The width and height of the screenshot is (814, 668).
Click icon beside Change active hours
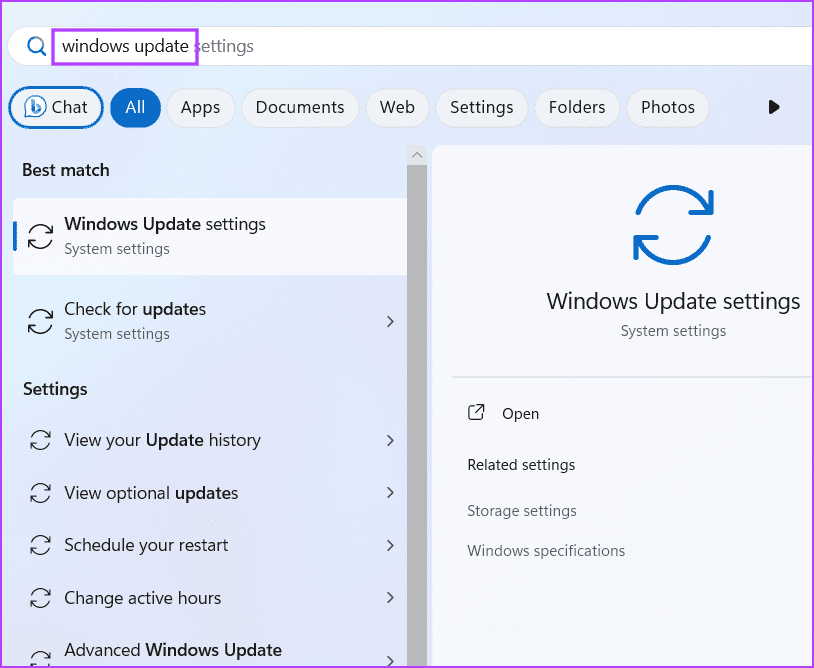click(40, 598)
